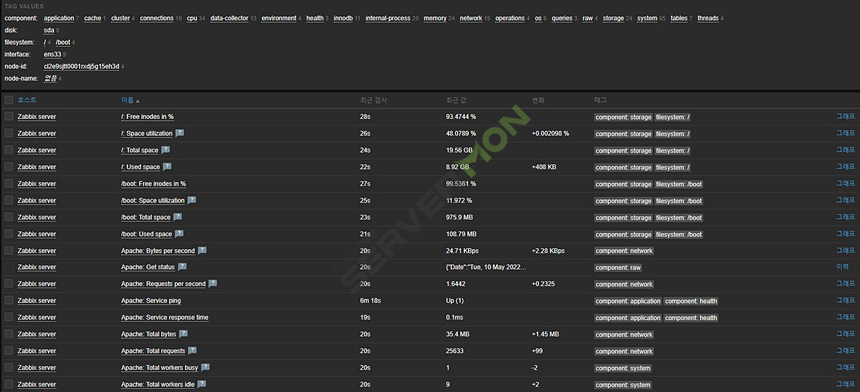Show description icon for Apache: Total bytes
Viewport: 860px width, 392px height.
[183, 334]
